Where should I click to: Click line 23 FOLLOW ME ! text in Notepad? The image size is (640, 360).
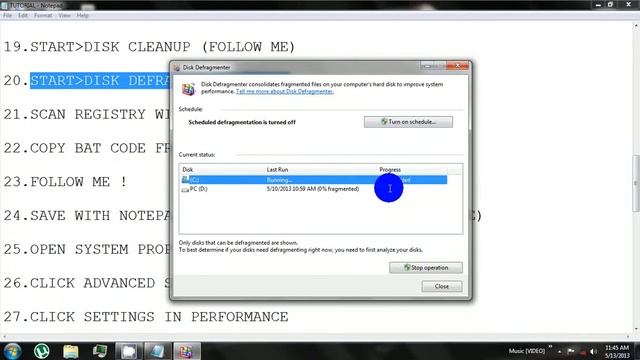tap(78, 182)
